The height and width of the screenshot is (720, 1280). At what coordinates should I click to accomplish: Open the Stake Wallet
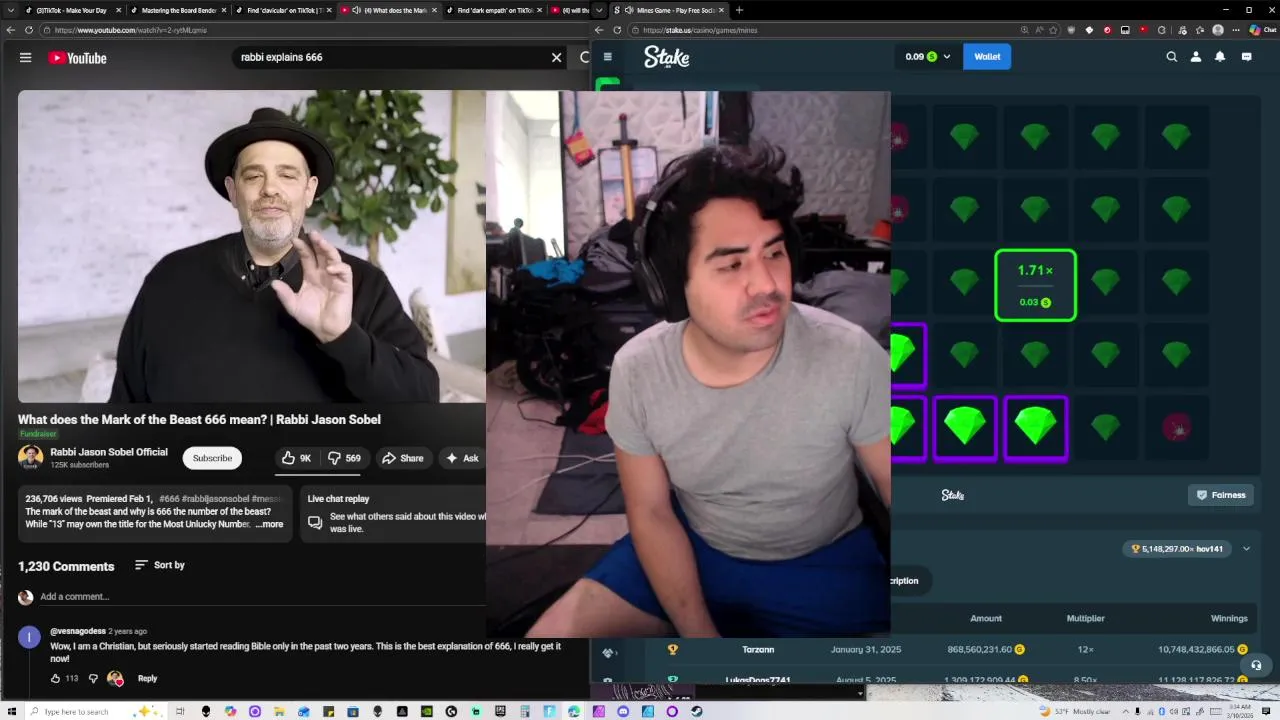(987, 57)
